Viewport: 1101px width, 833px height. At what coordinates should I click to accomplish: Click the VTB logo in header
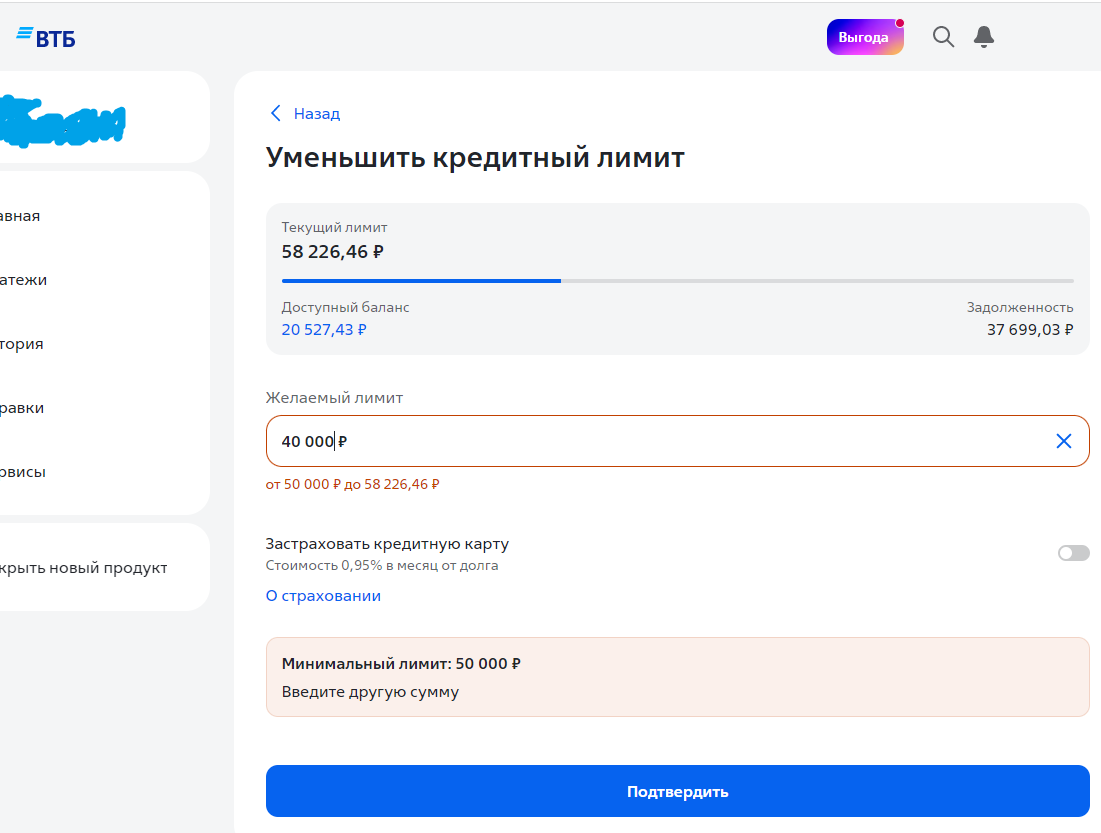tap(46, 38)
